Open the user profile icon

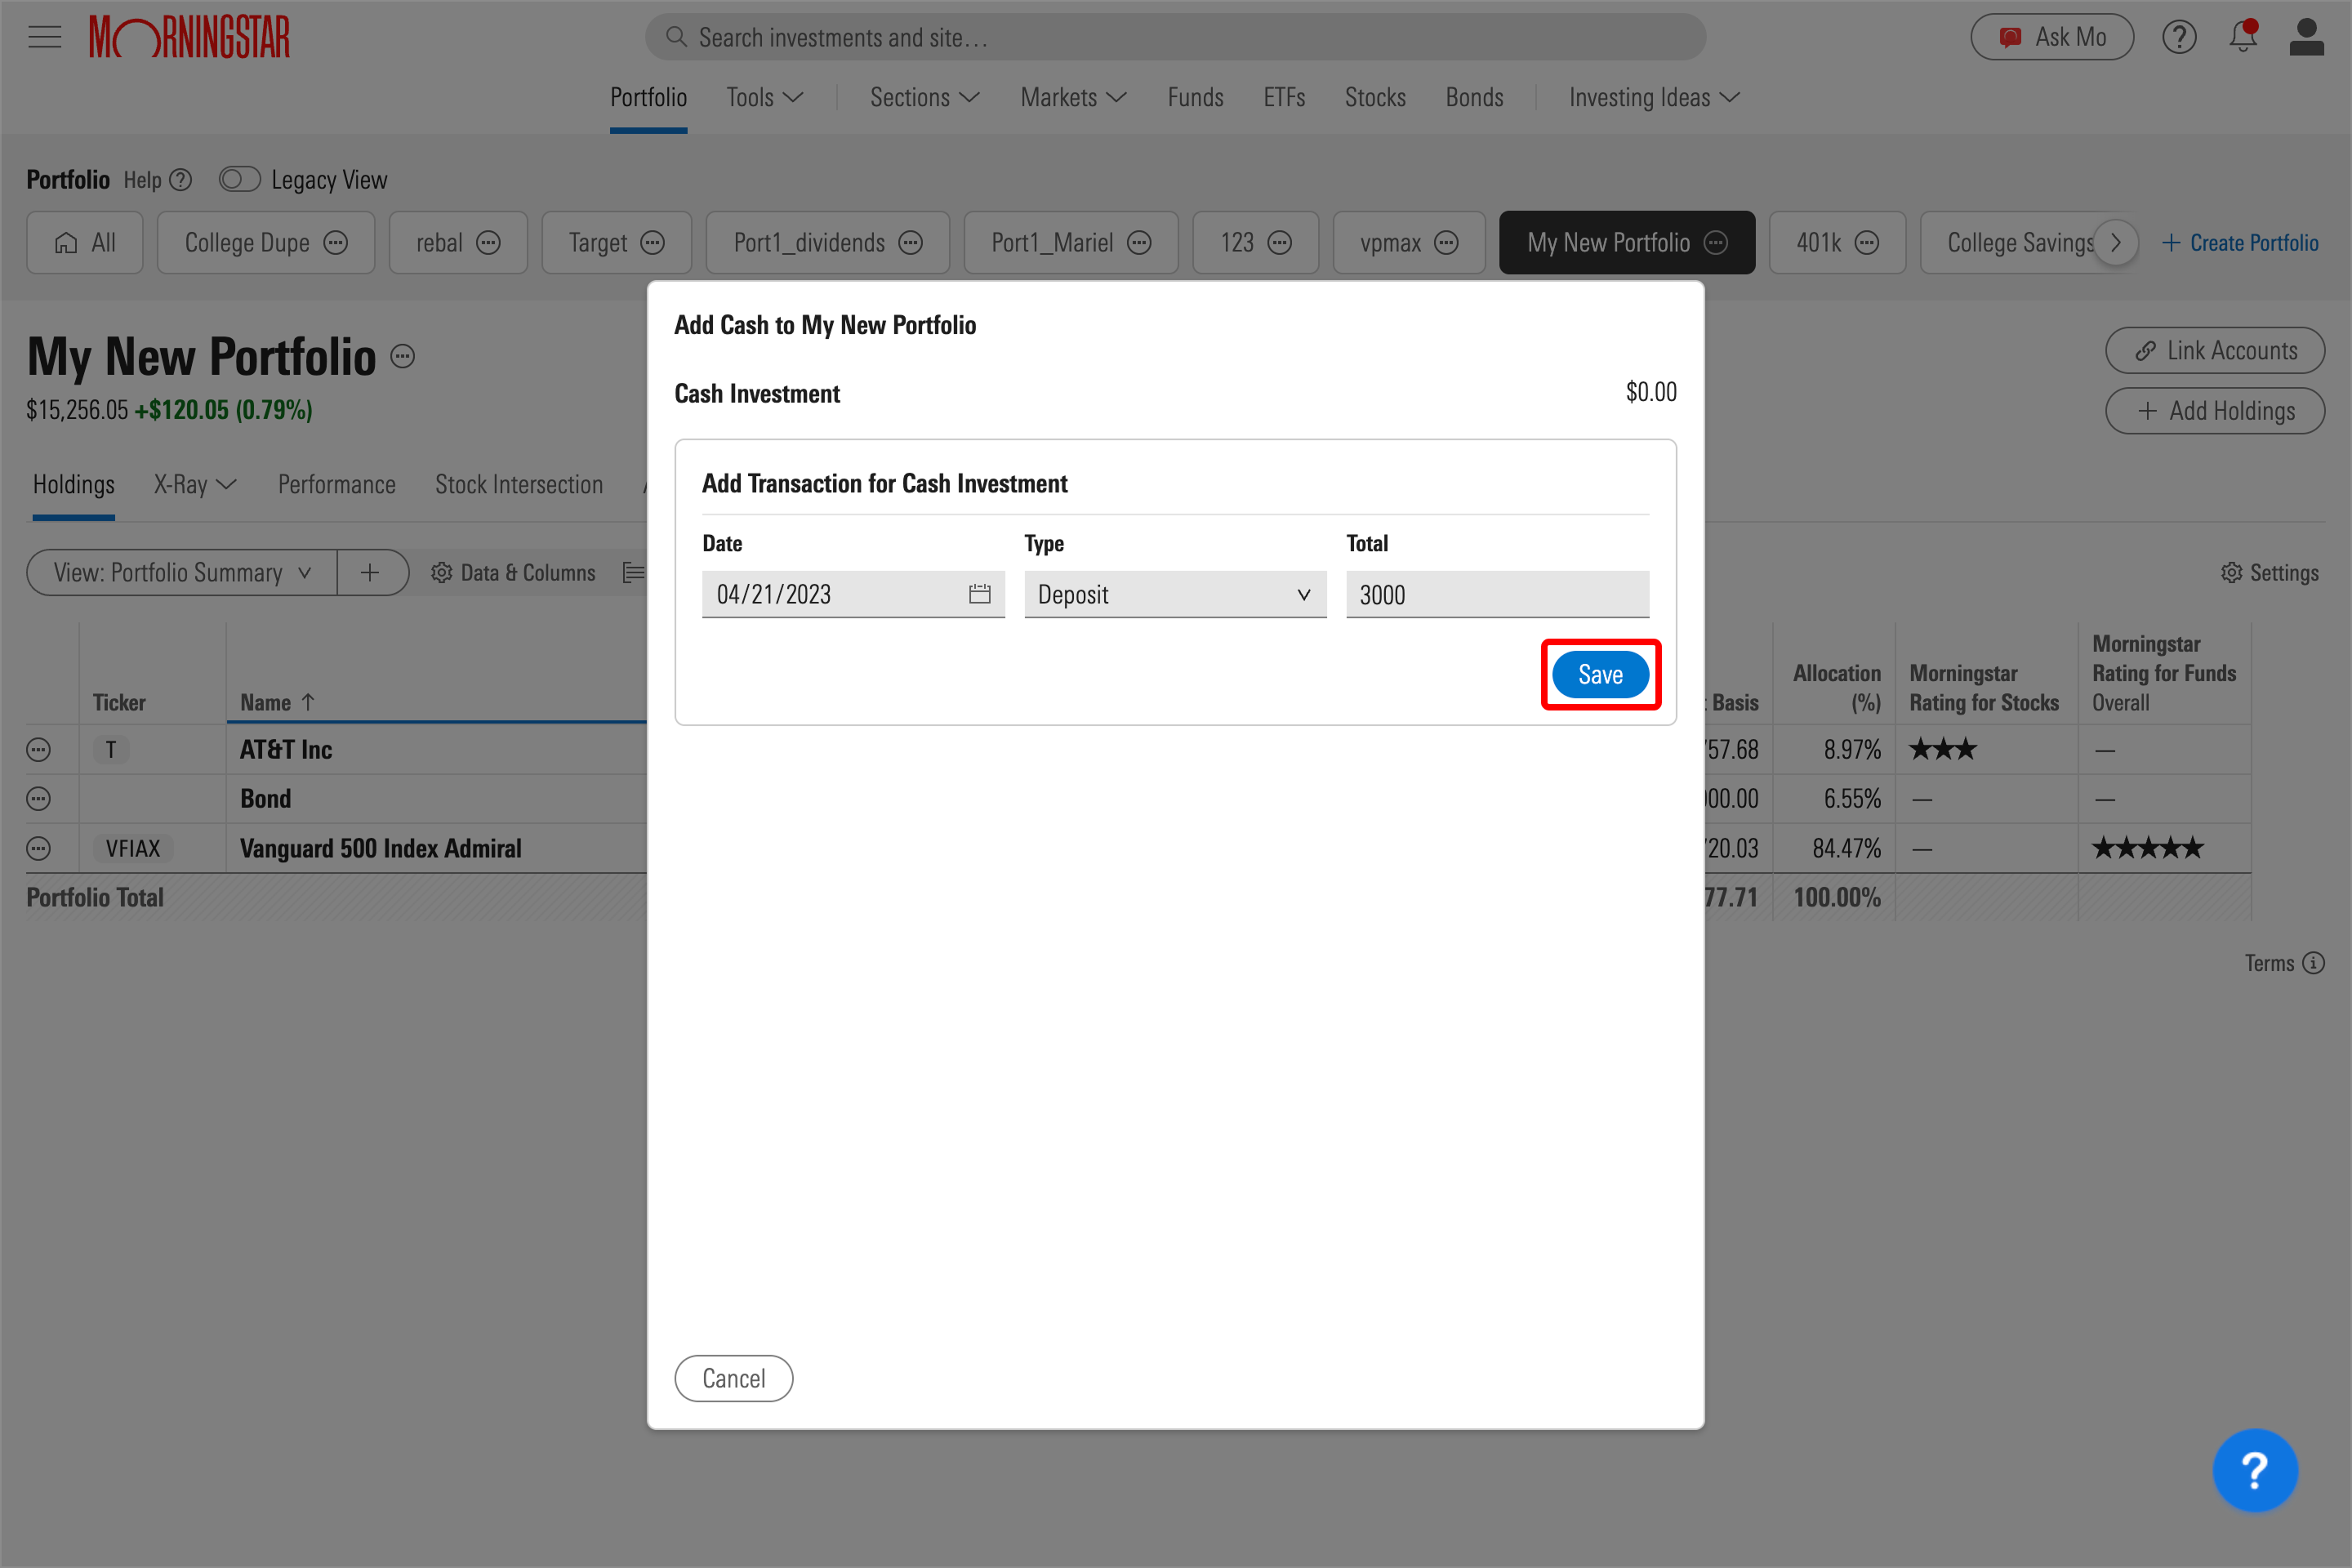pos(2306,37)
